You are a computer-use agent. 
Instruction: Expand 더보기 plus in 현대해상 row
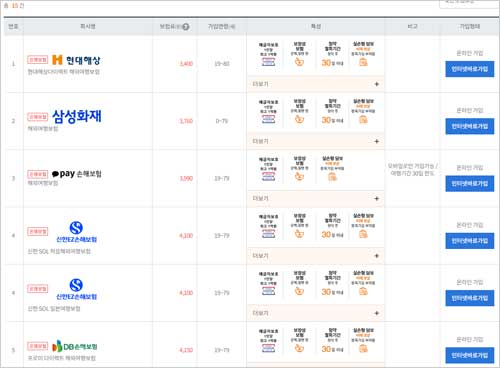pyautogui.click(x=377, y=84)
